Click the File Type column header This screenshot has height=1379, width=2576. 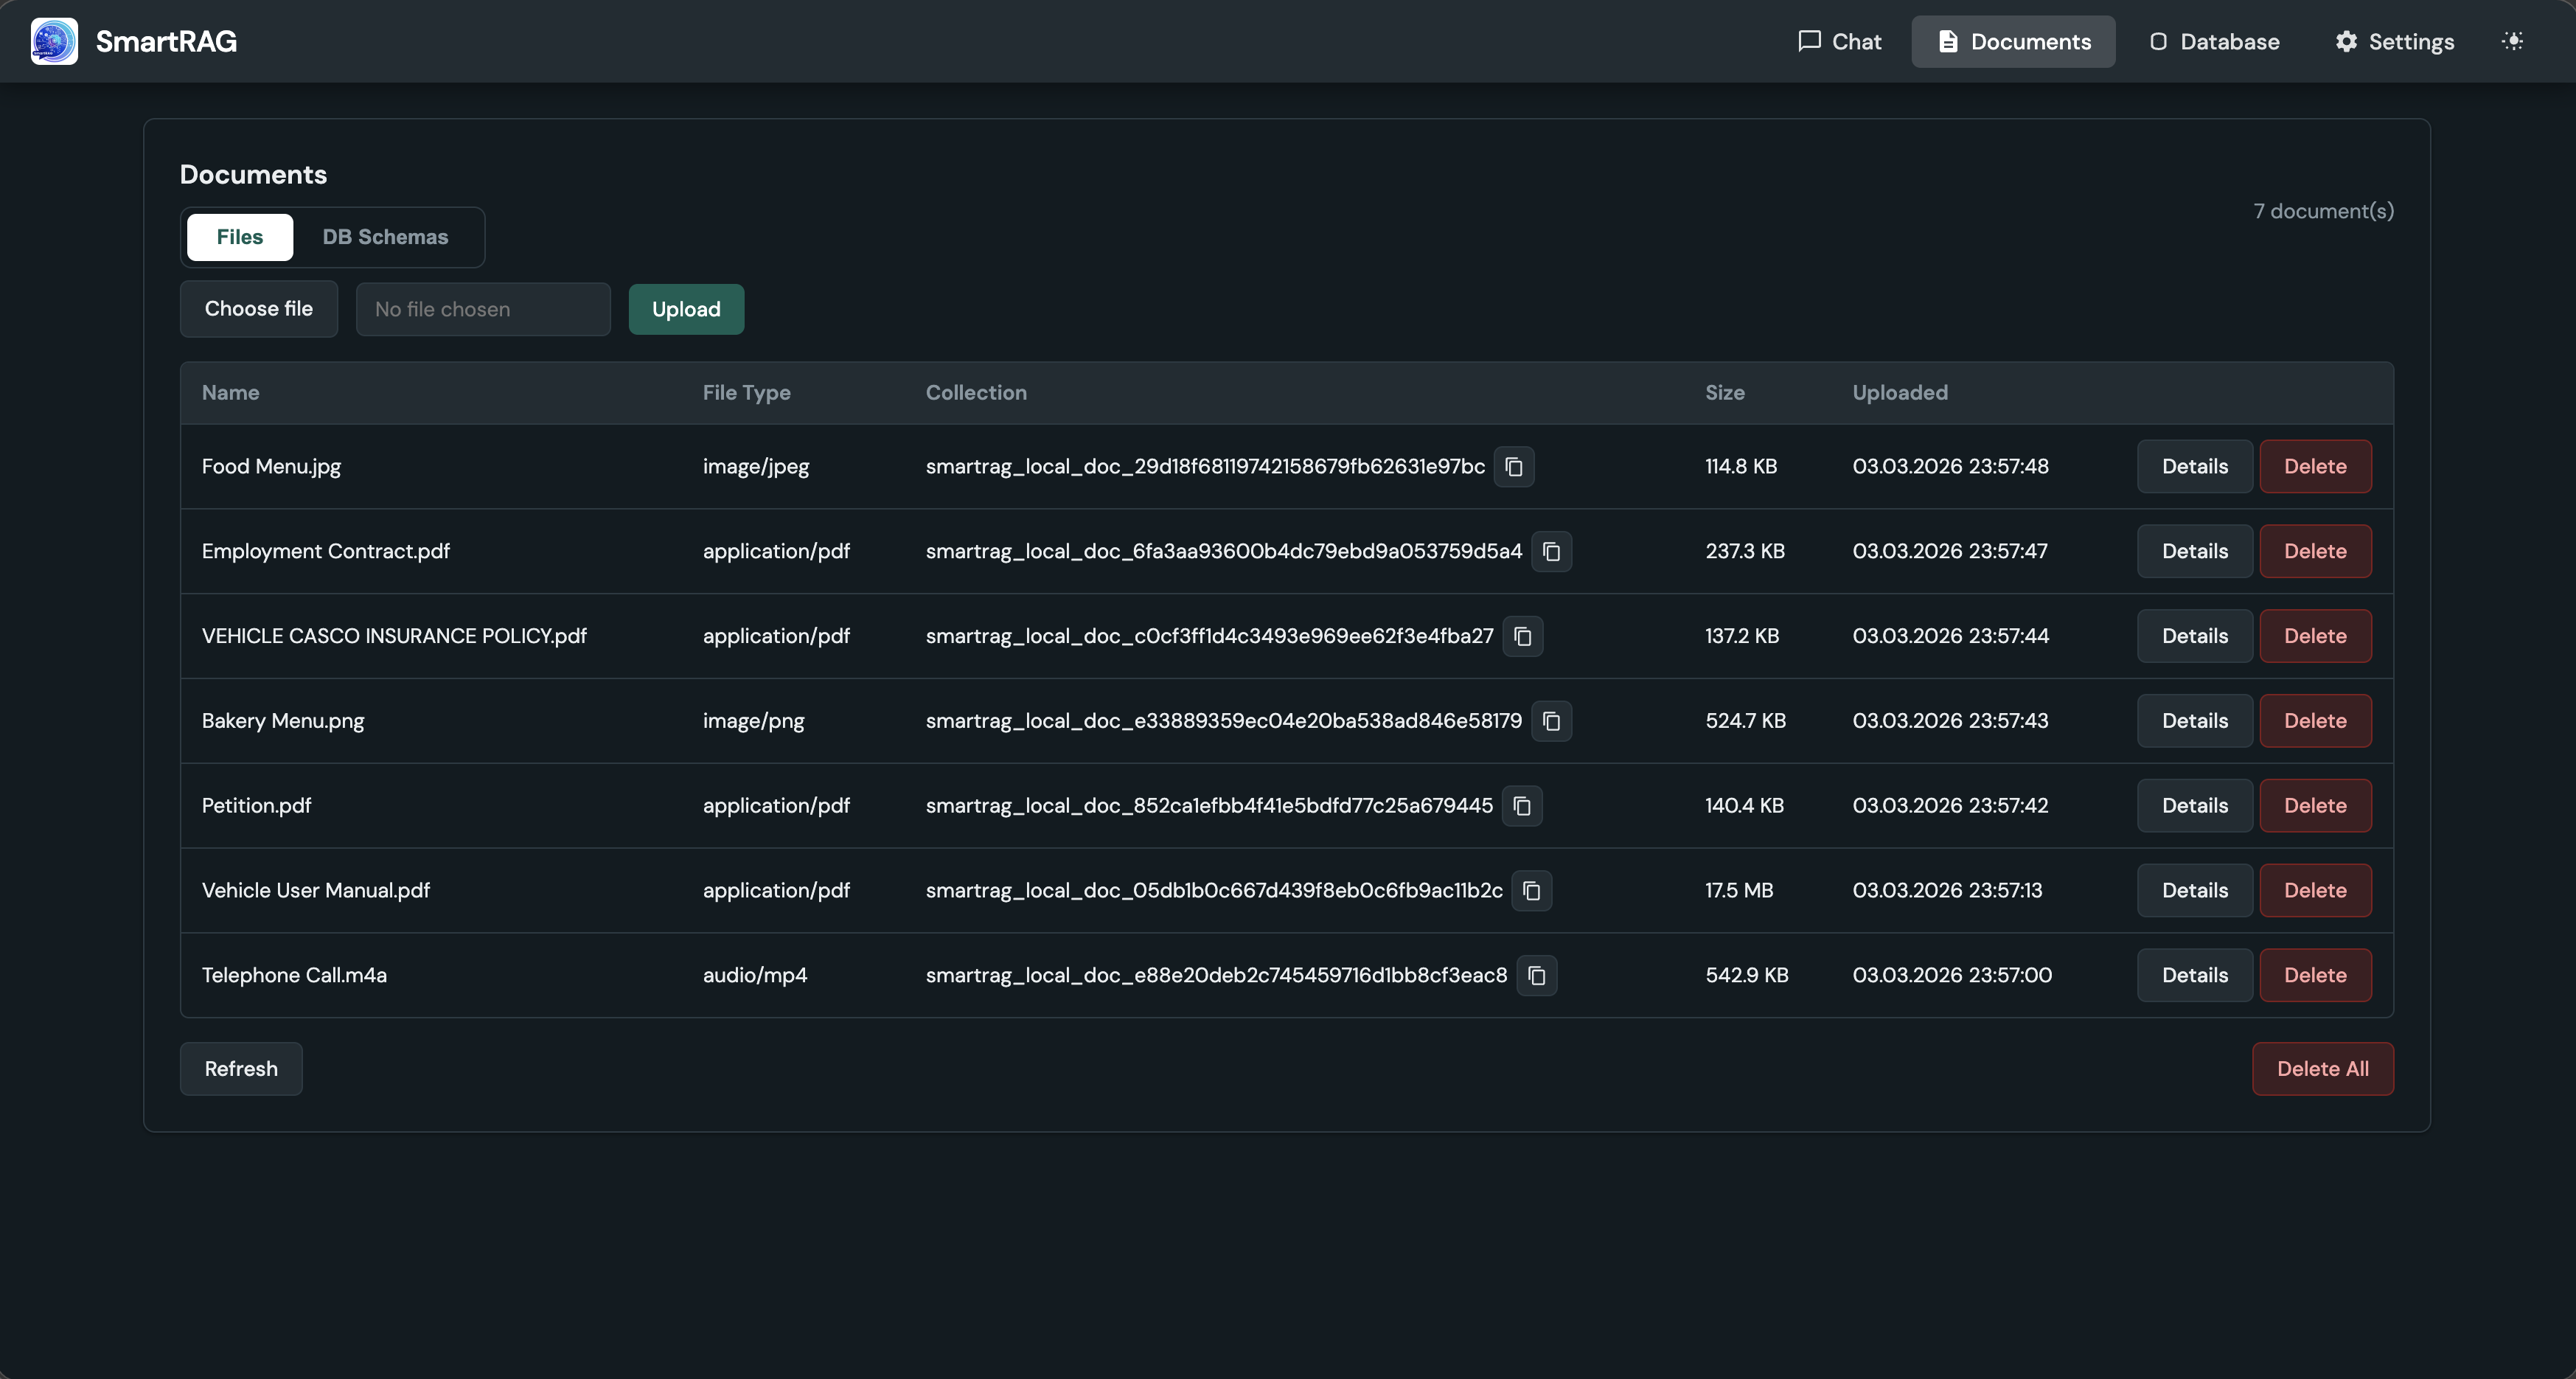[746, 393]
